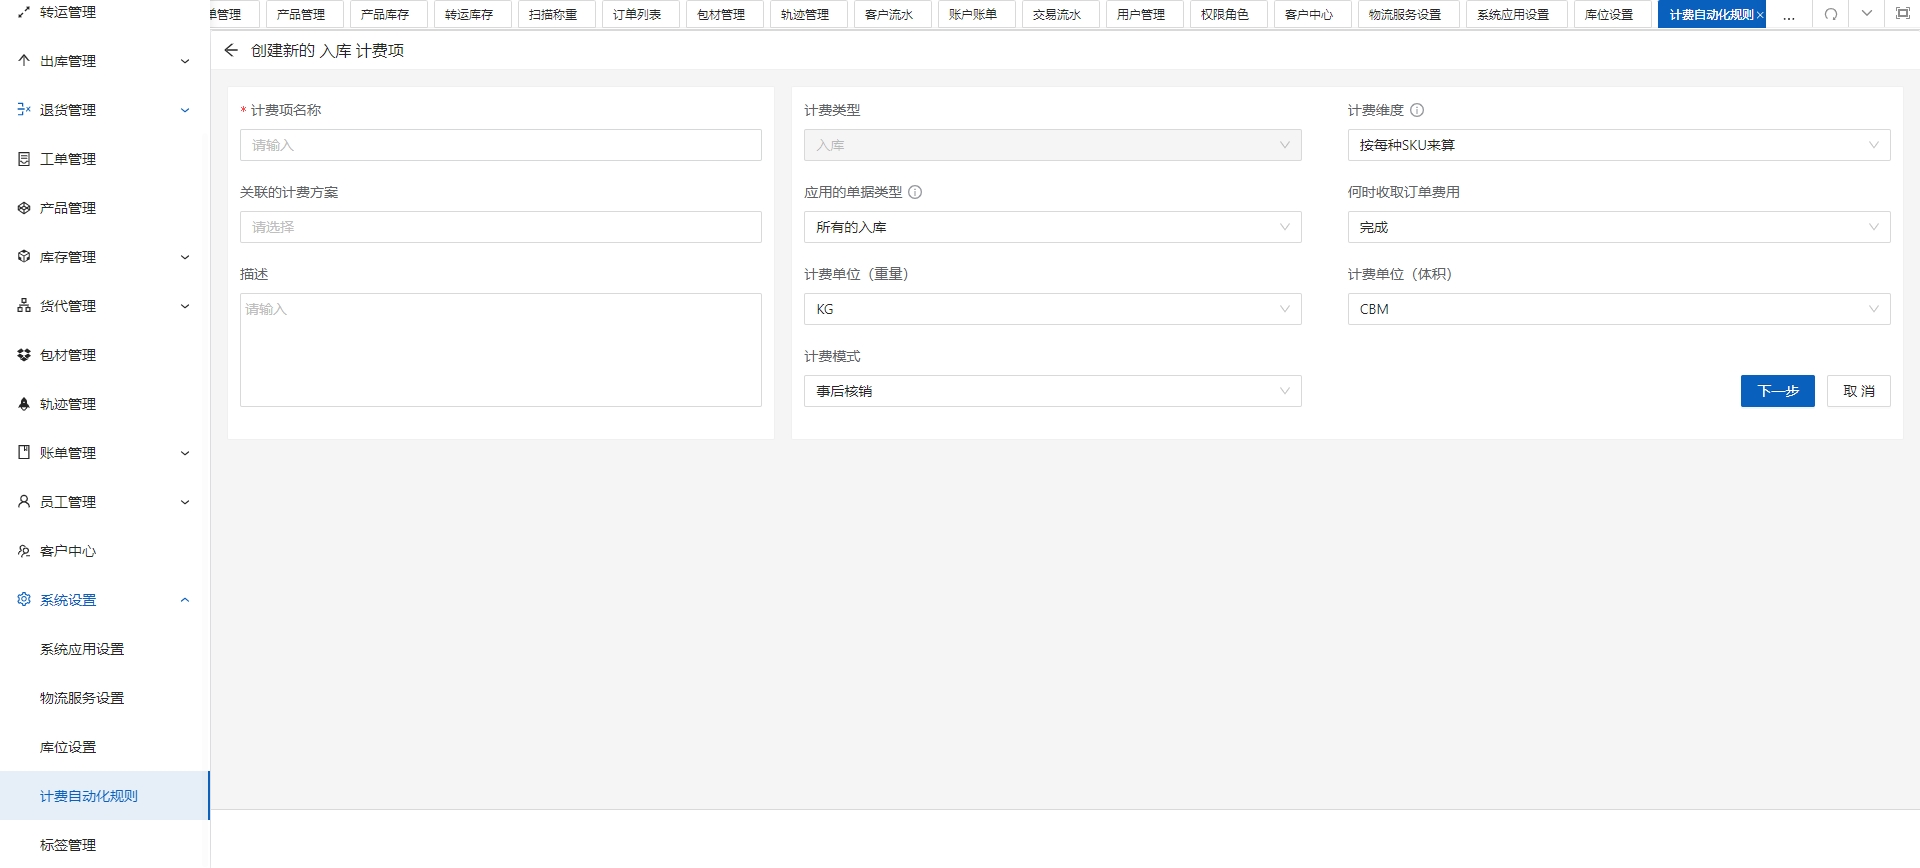This screenshot has width=1920, height=868.
Task: Click the 转运管理 sidebar icon
Action: [x=24, y=11]
